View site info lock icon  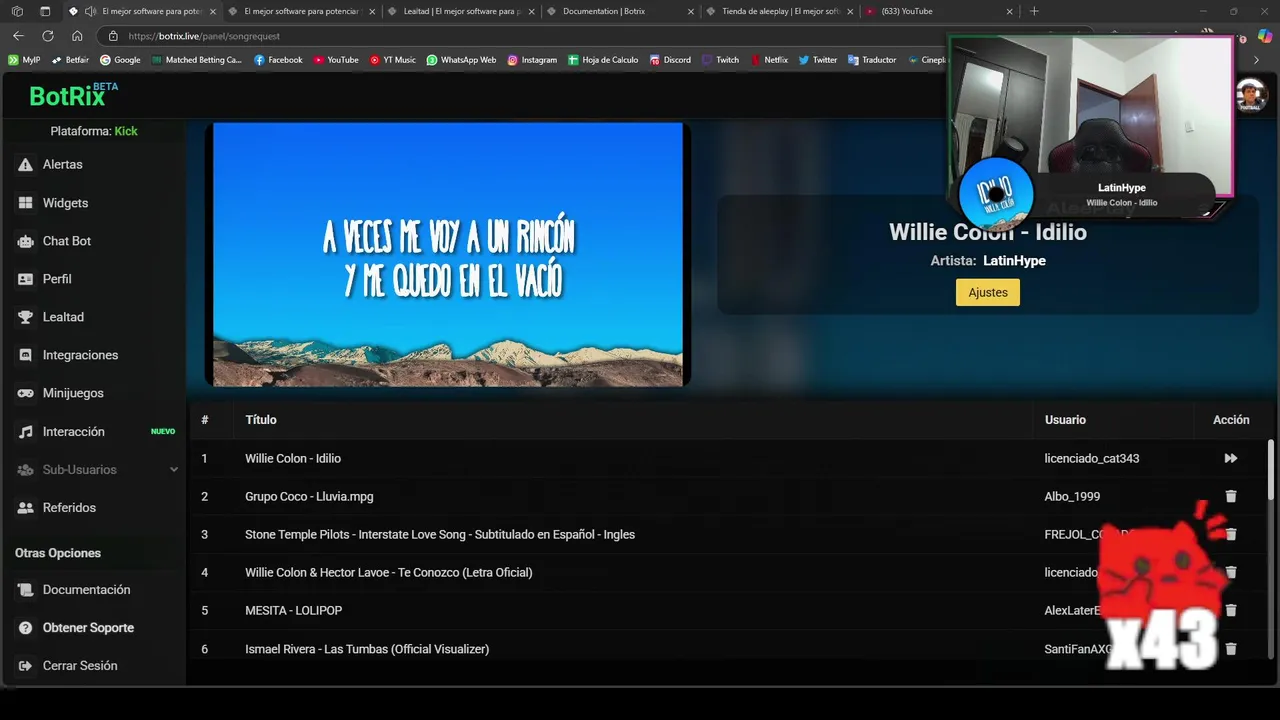(x=113, y=36)
